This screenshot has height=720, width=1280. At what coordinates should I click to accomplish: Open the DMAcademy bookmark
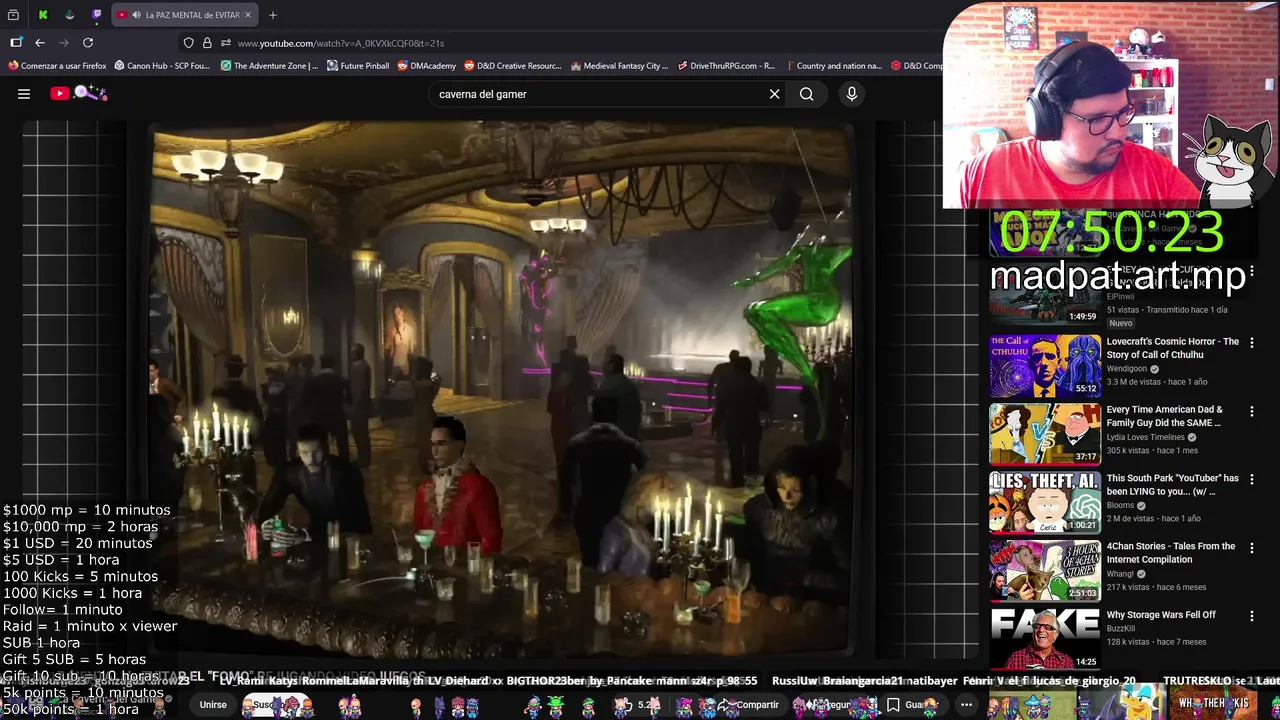click(426, 66)
